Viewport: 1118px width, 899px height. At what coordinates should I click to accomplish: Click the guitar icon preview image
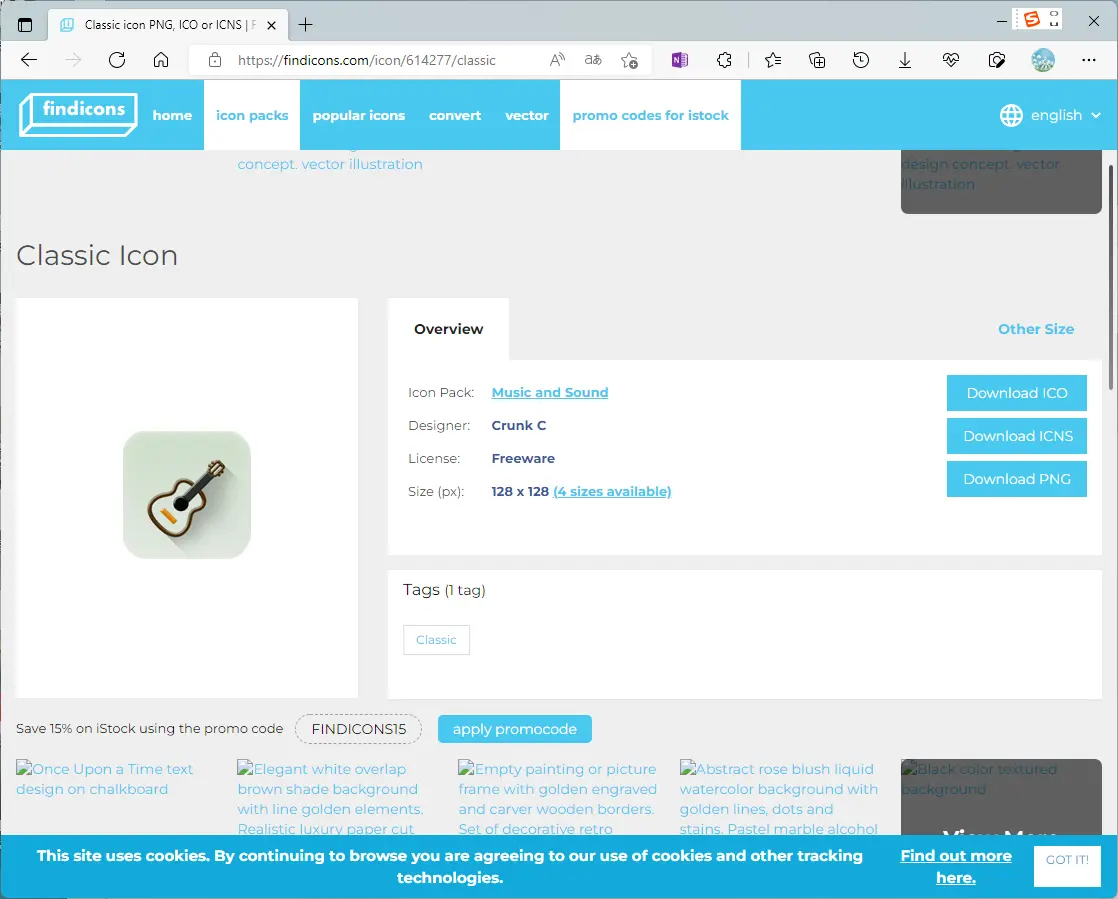(x=187, y=495)
